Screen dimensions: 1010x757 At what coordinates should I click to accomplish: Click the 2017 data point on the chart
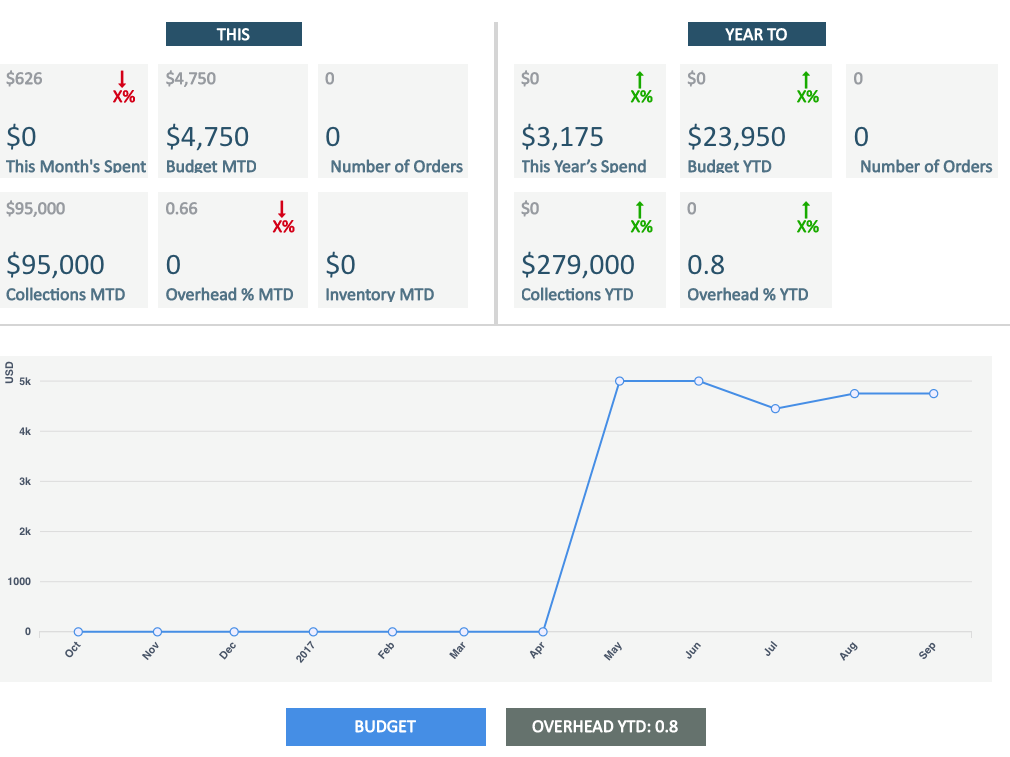[313, 632]
